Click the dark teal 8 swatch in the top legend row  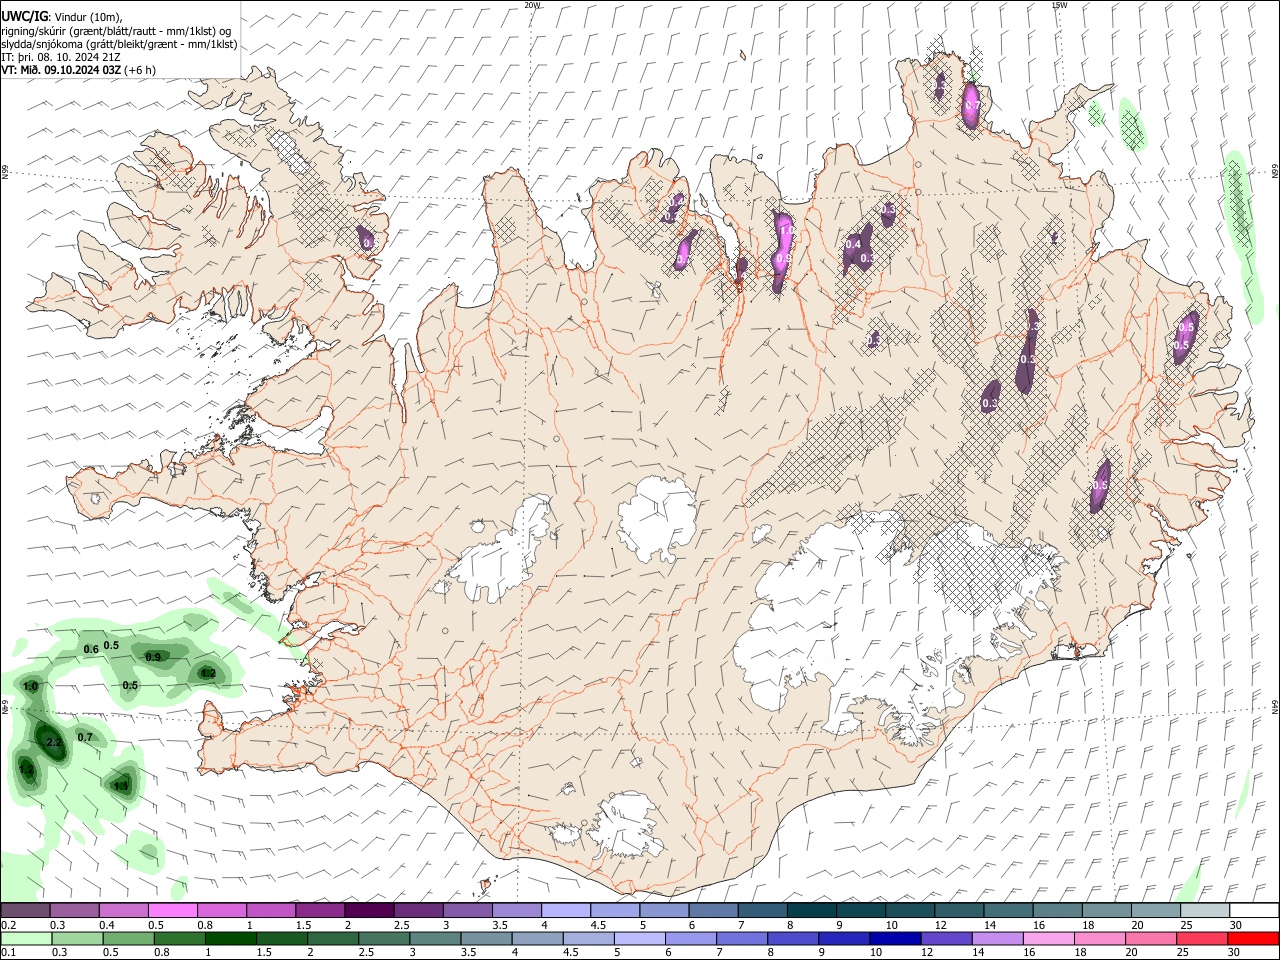click(812, 911)
